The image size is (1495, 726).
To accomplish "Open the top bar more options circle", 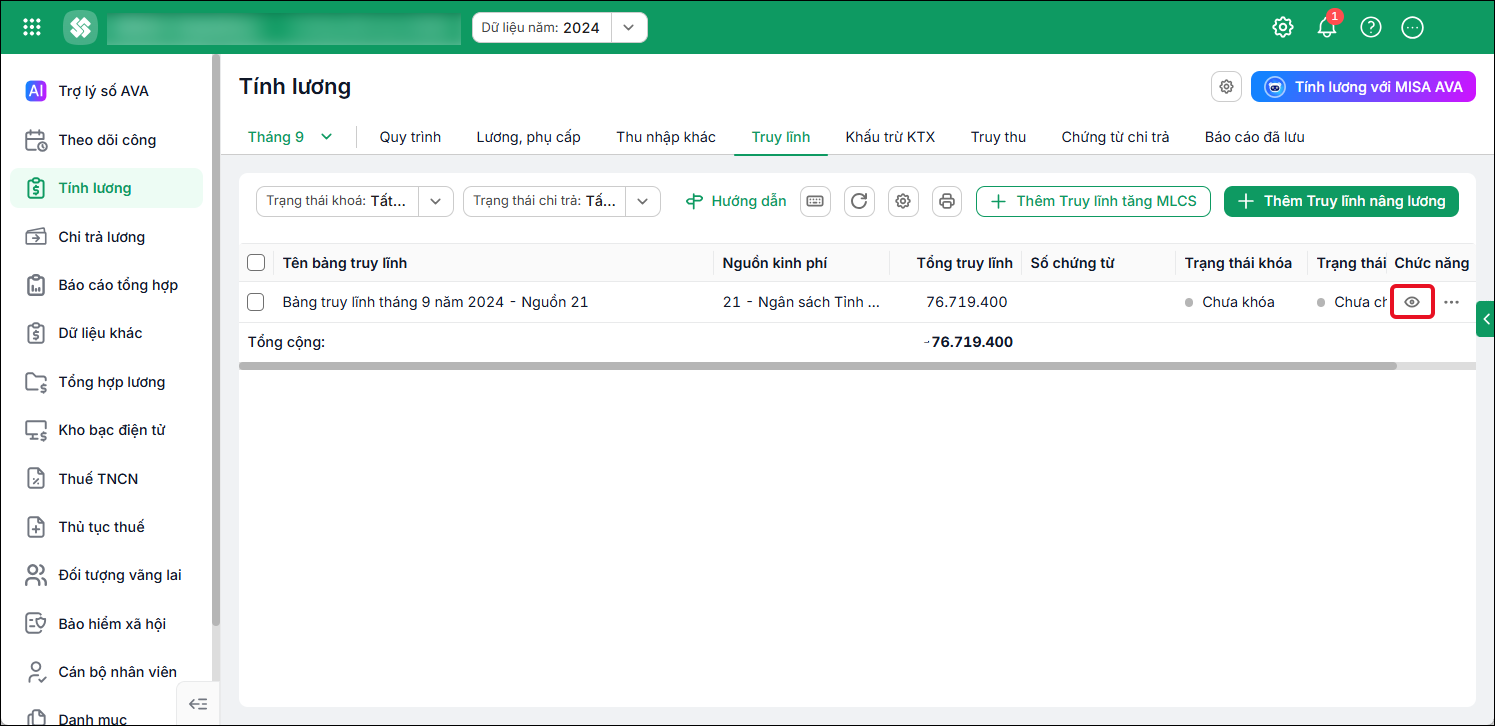I will (x=1412, y=27).
